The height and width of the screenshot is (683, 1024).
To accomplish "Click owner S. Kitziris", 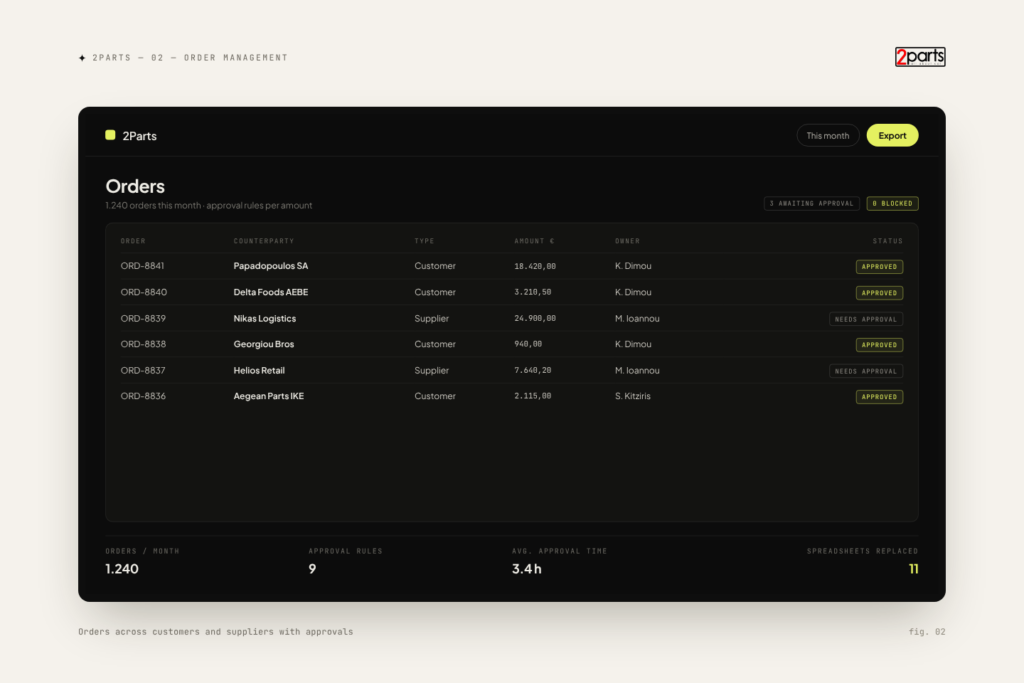I will point(632,396).
